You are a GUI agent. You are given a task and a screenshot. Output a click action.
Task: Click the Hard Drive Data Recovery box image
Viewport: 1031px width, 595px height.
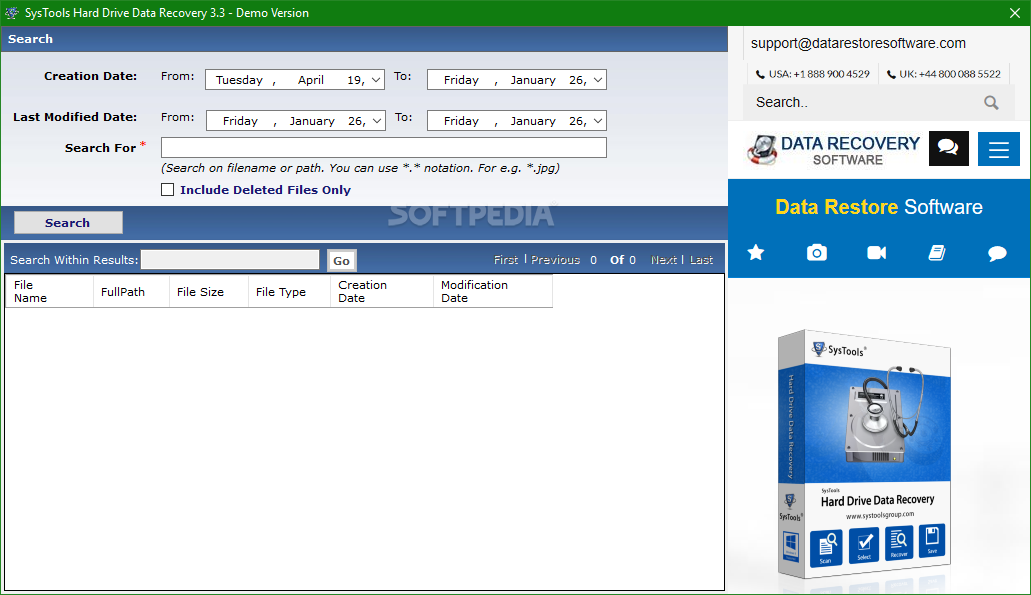(865, 454)
